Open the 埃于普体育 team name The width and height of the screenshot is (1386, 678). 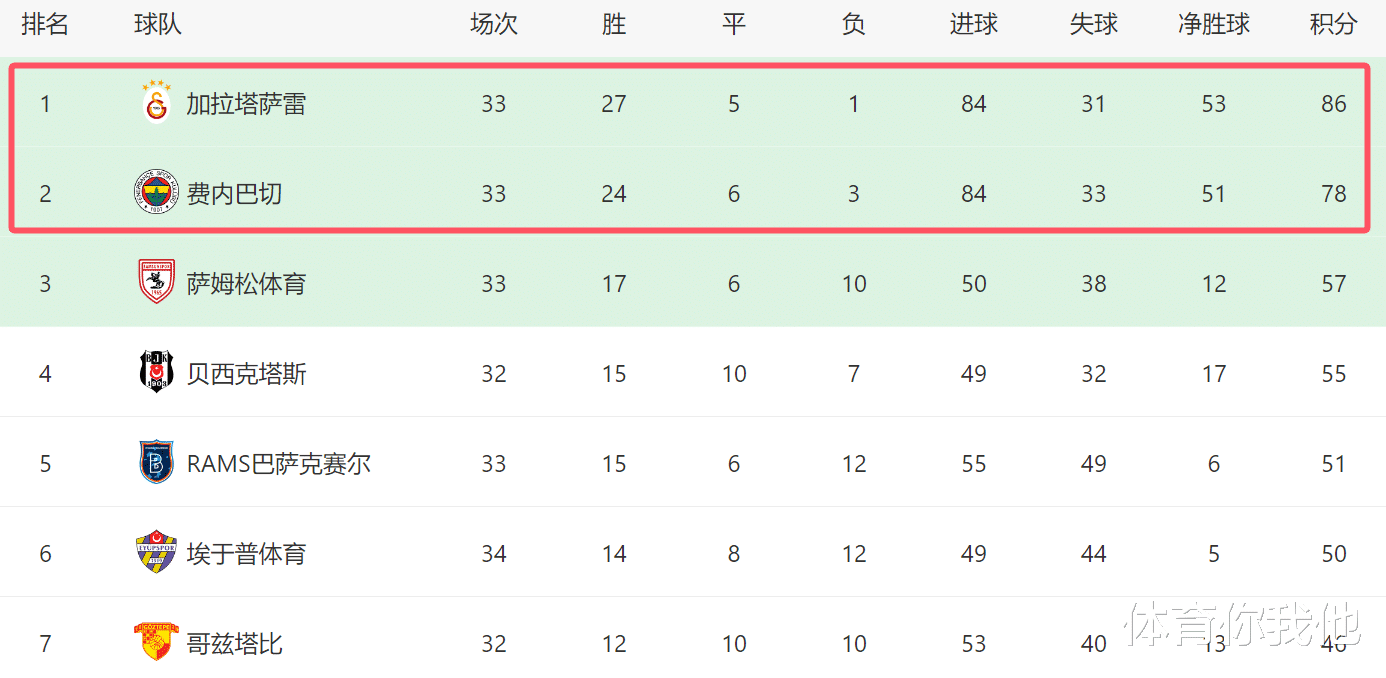246,554
